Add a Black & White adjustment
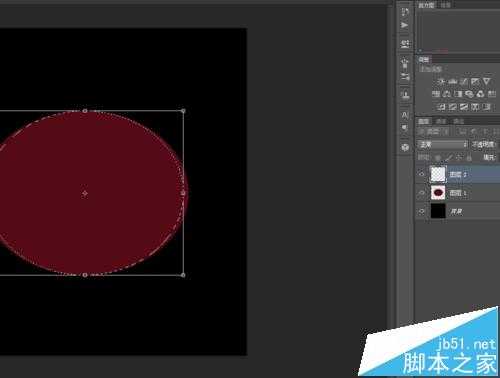 (458, 94)
